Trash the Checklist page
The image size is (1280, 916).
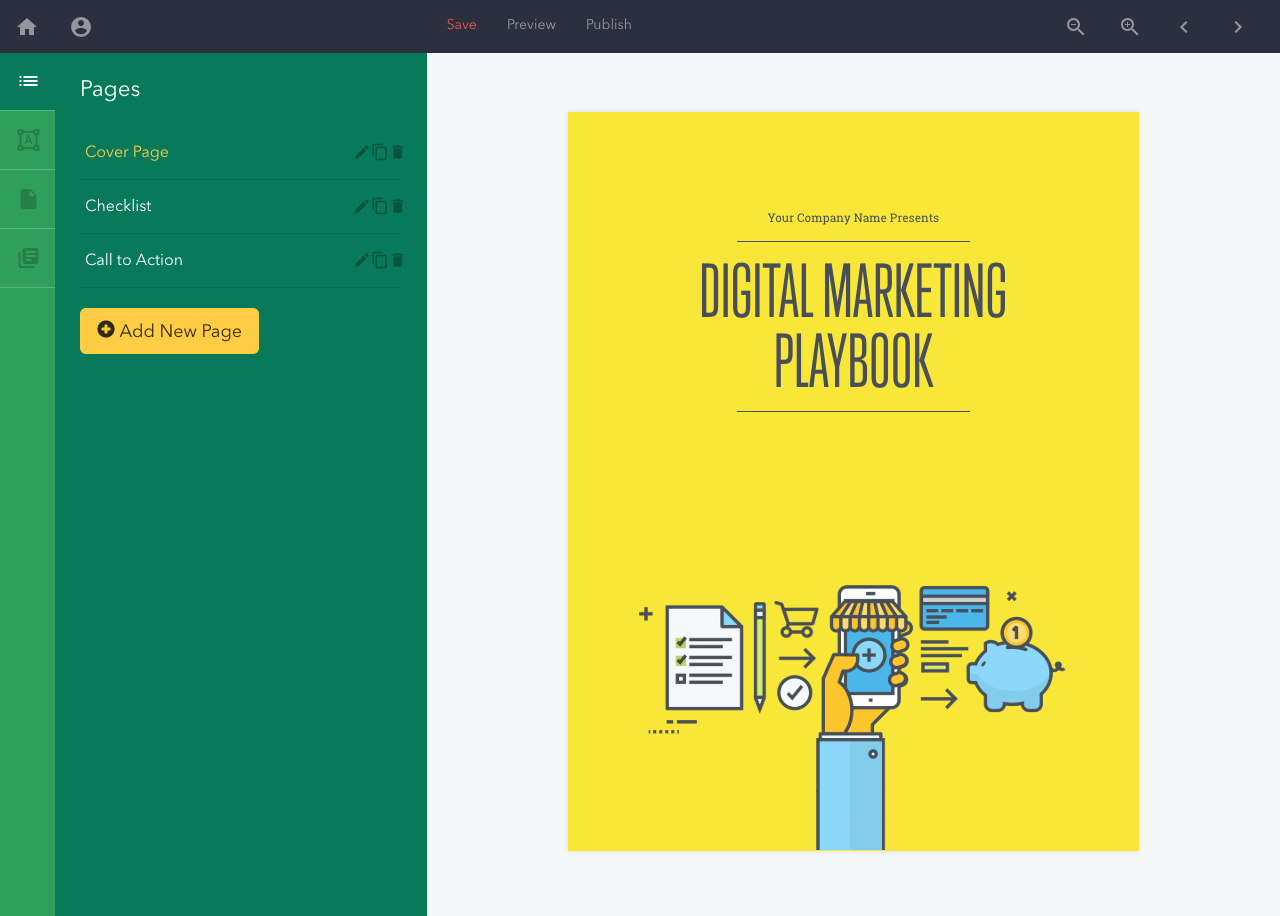point(398,206)
